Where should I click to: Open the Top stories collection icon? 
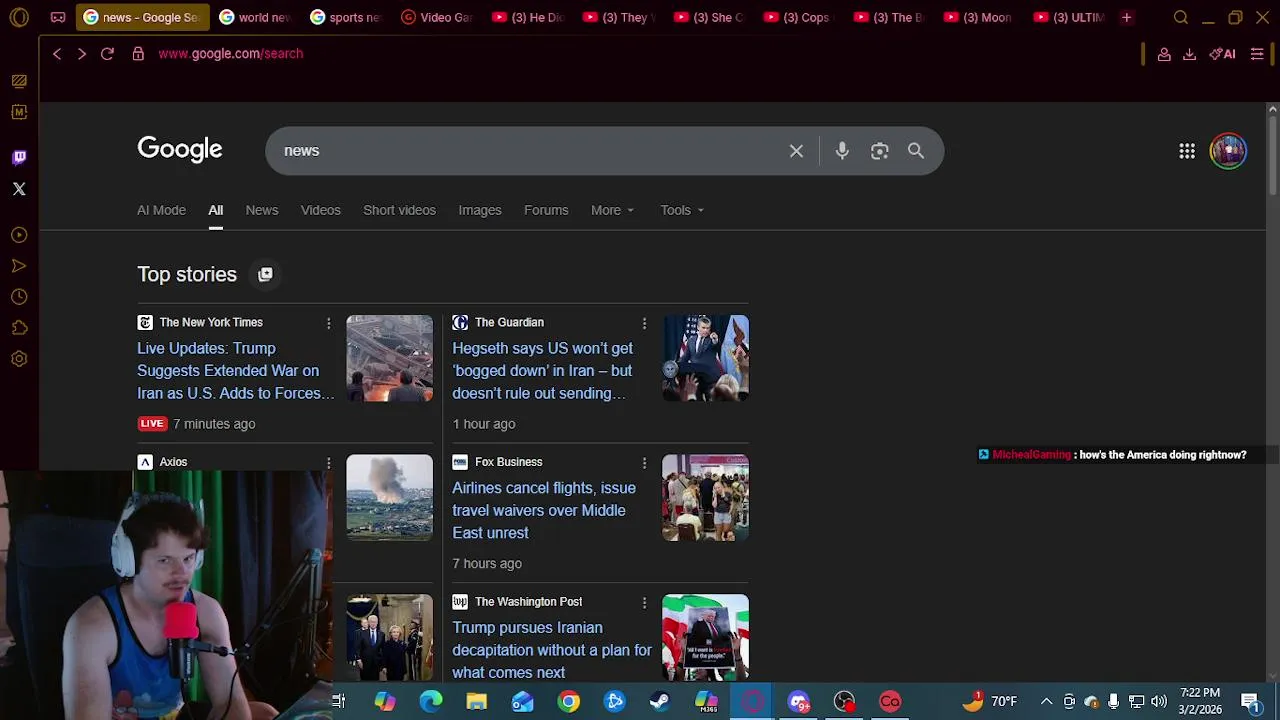[x=265, y=274]
